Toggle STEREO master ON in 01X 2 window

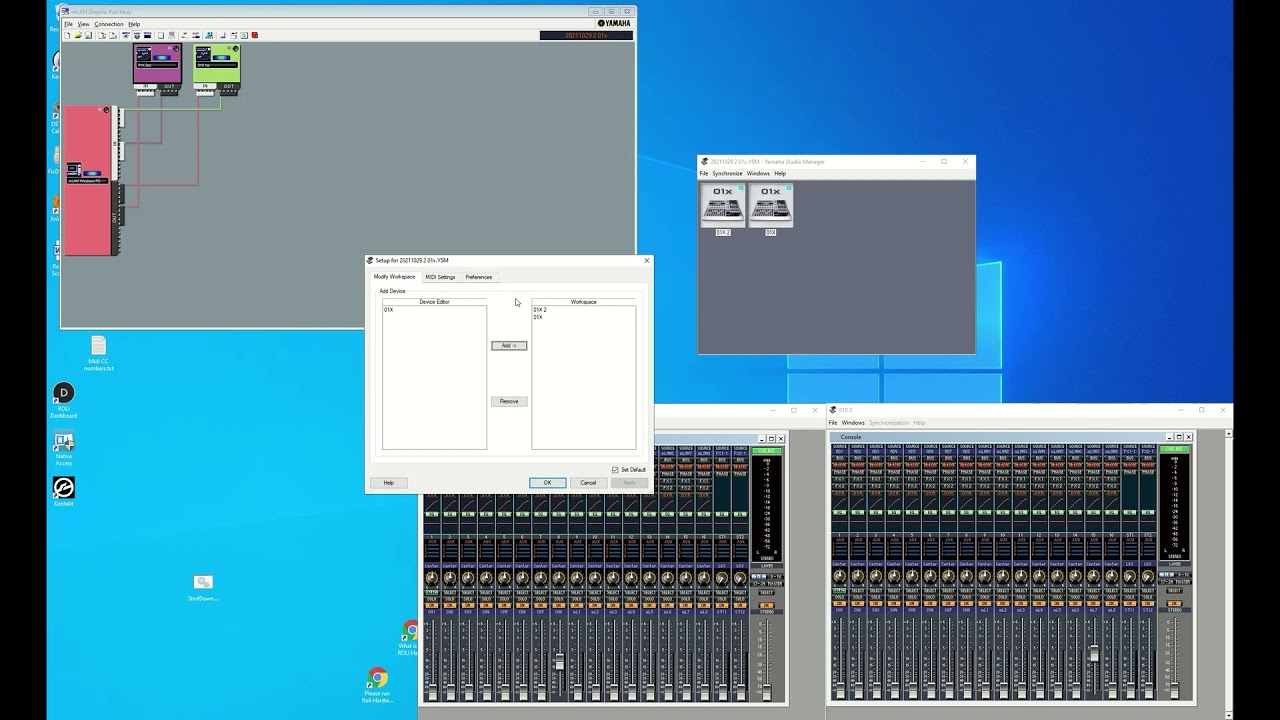pos(1174,603)
